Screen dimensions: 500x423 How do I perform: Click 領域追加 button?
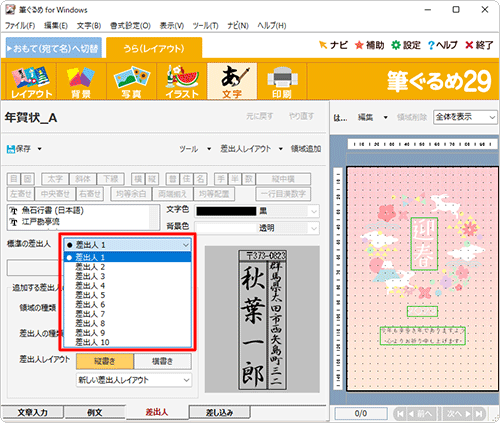point(306,149)
